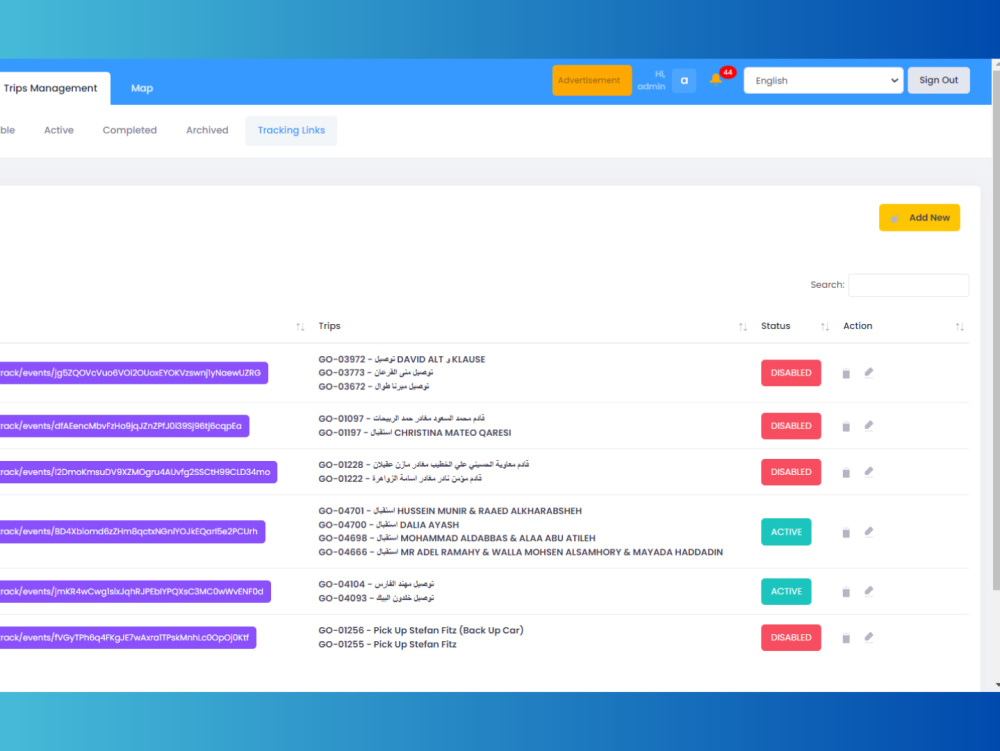
Task: Switch to the Trips Management tab
Action: click(50, 88)
